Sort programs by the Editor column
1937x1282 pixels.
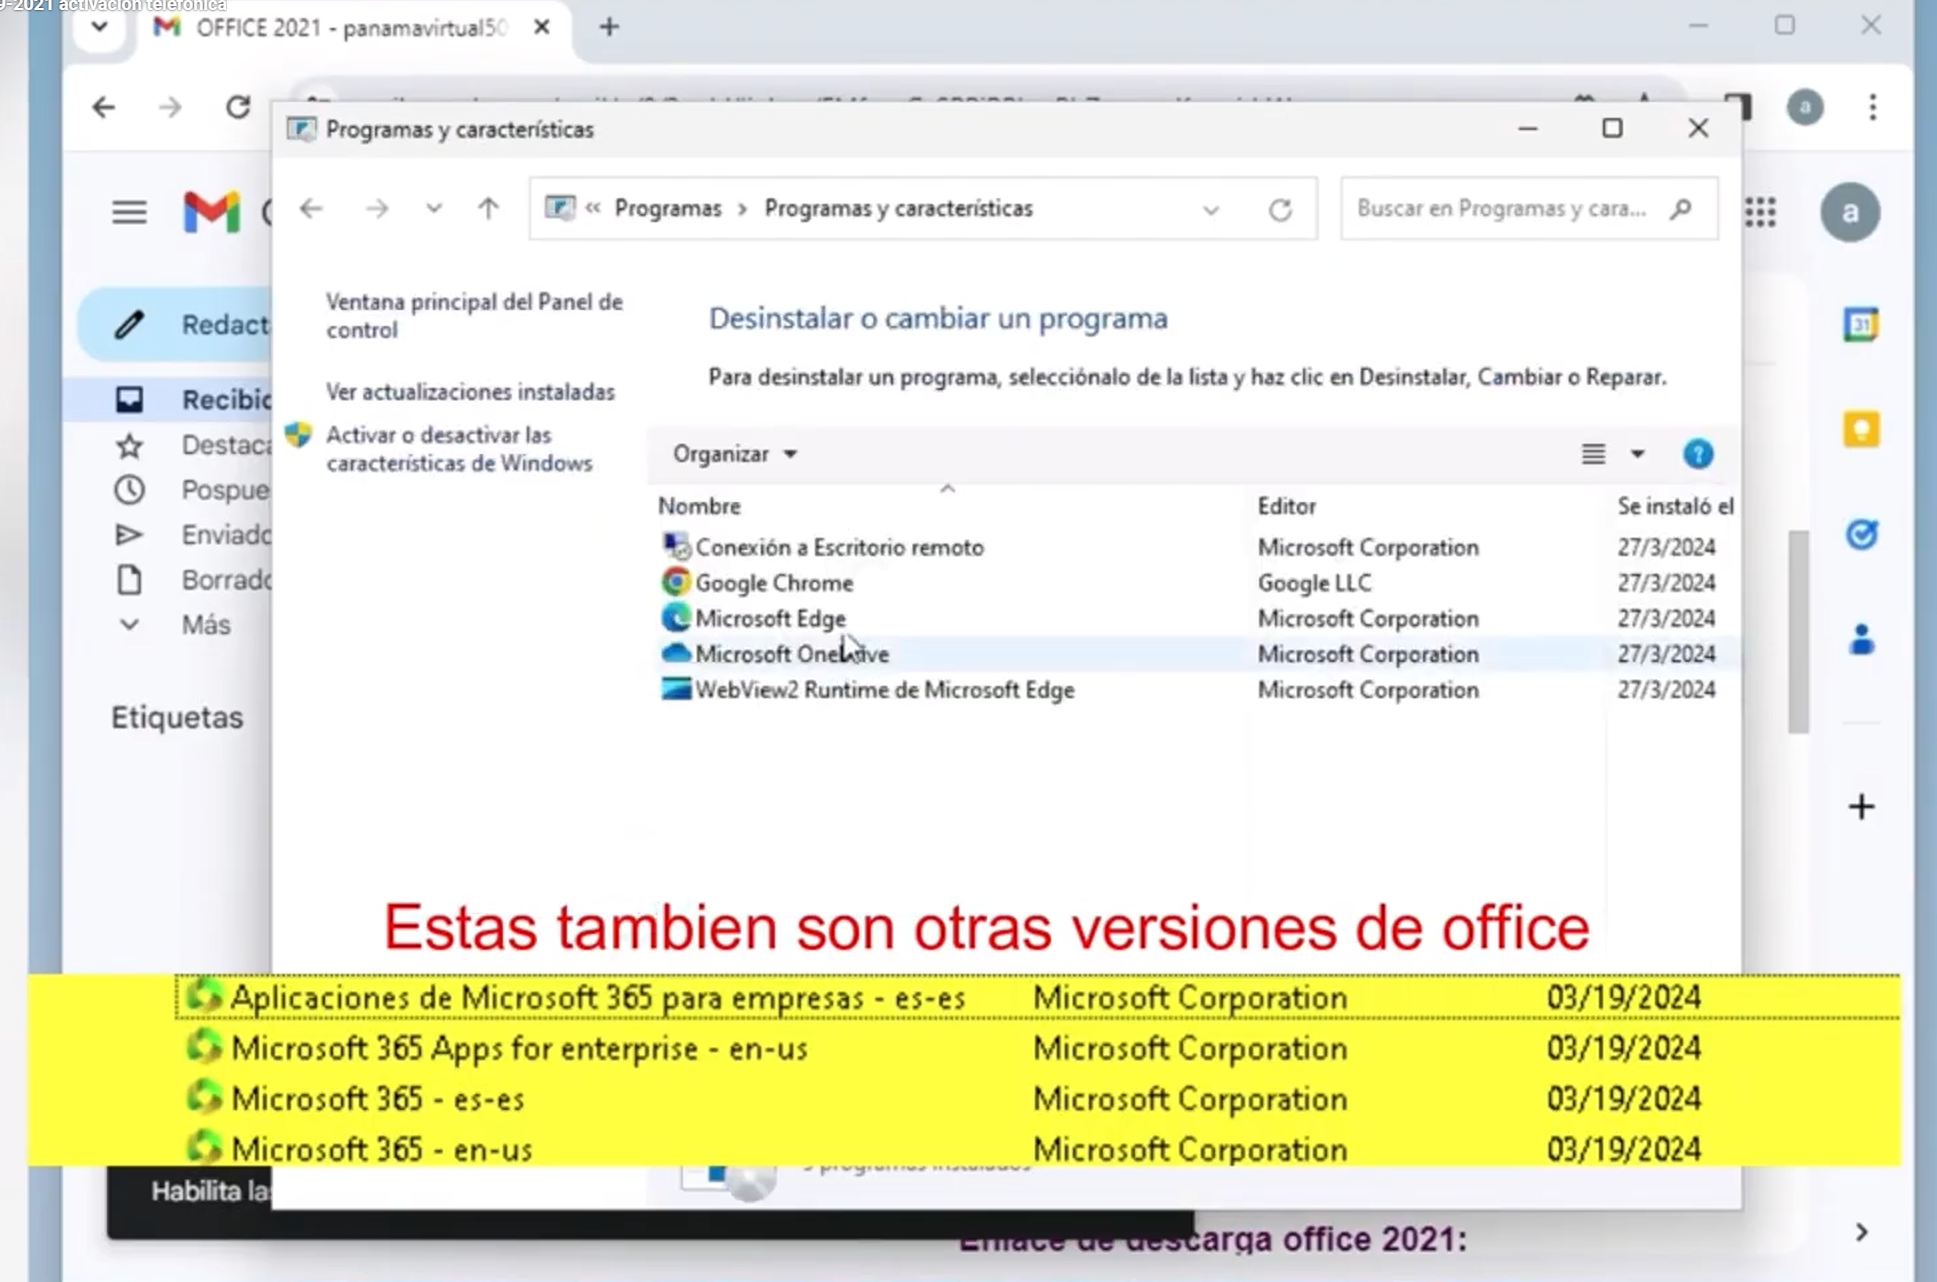click(1287, 506)
